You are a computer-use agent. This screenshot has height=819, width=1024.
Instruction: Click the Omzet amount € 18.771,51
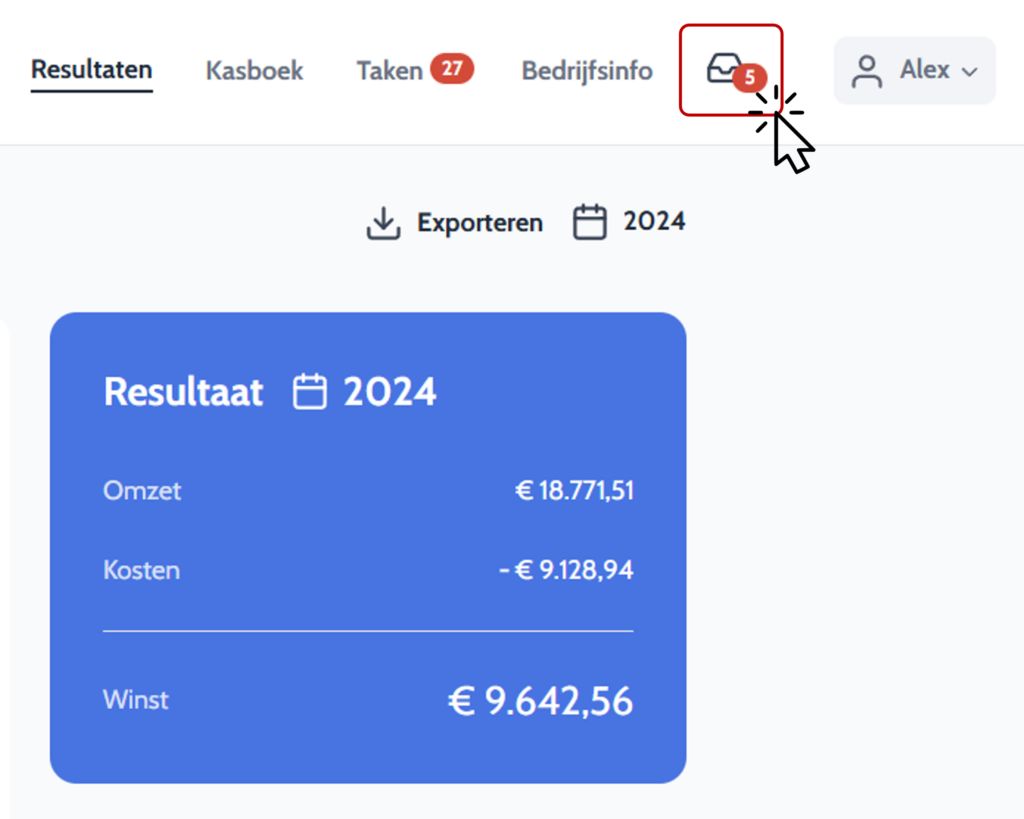pyautogui.click(x=575, y=490)
